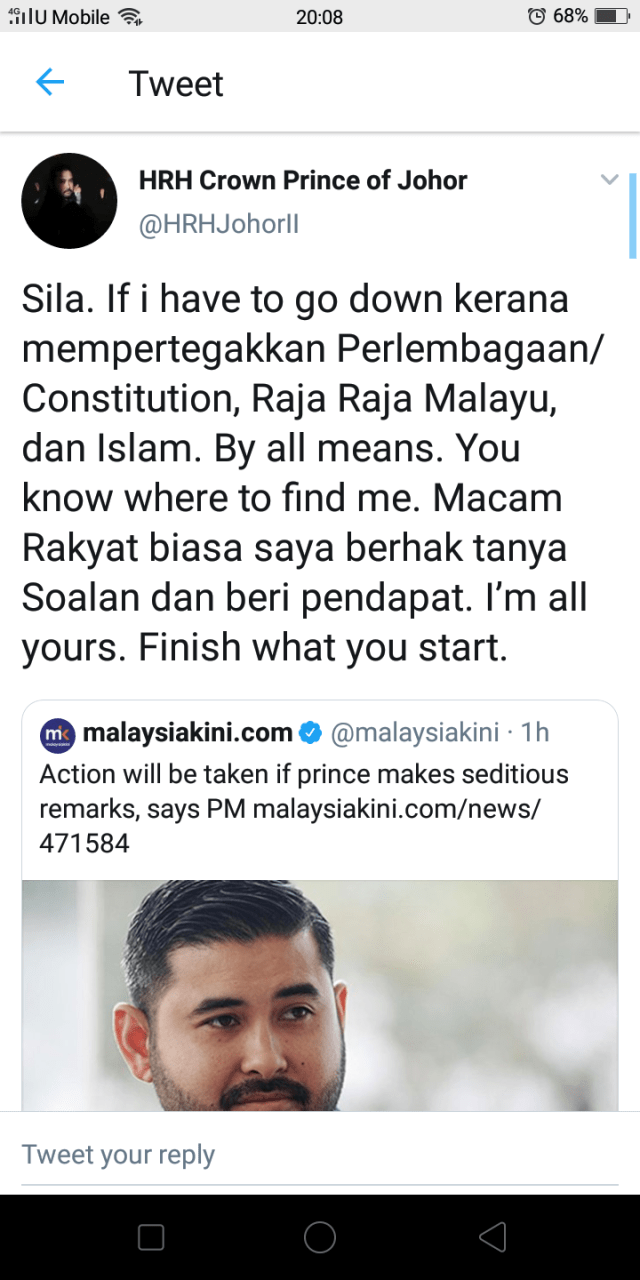Focus the Tweet your reply field

(x=320, y=1155)
